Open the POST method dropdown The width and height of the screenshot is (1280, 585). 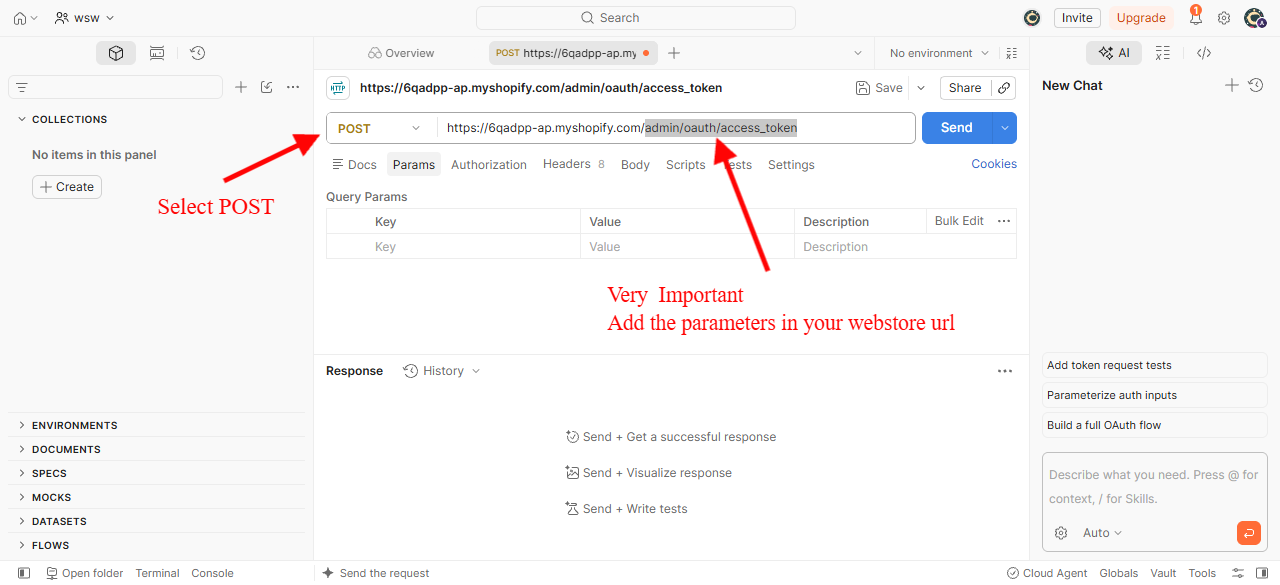[x=381, y=128]
